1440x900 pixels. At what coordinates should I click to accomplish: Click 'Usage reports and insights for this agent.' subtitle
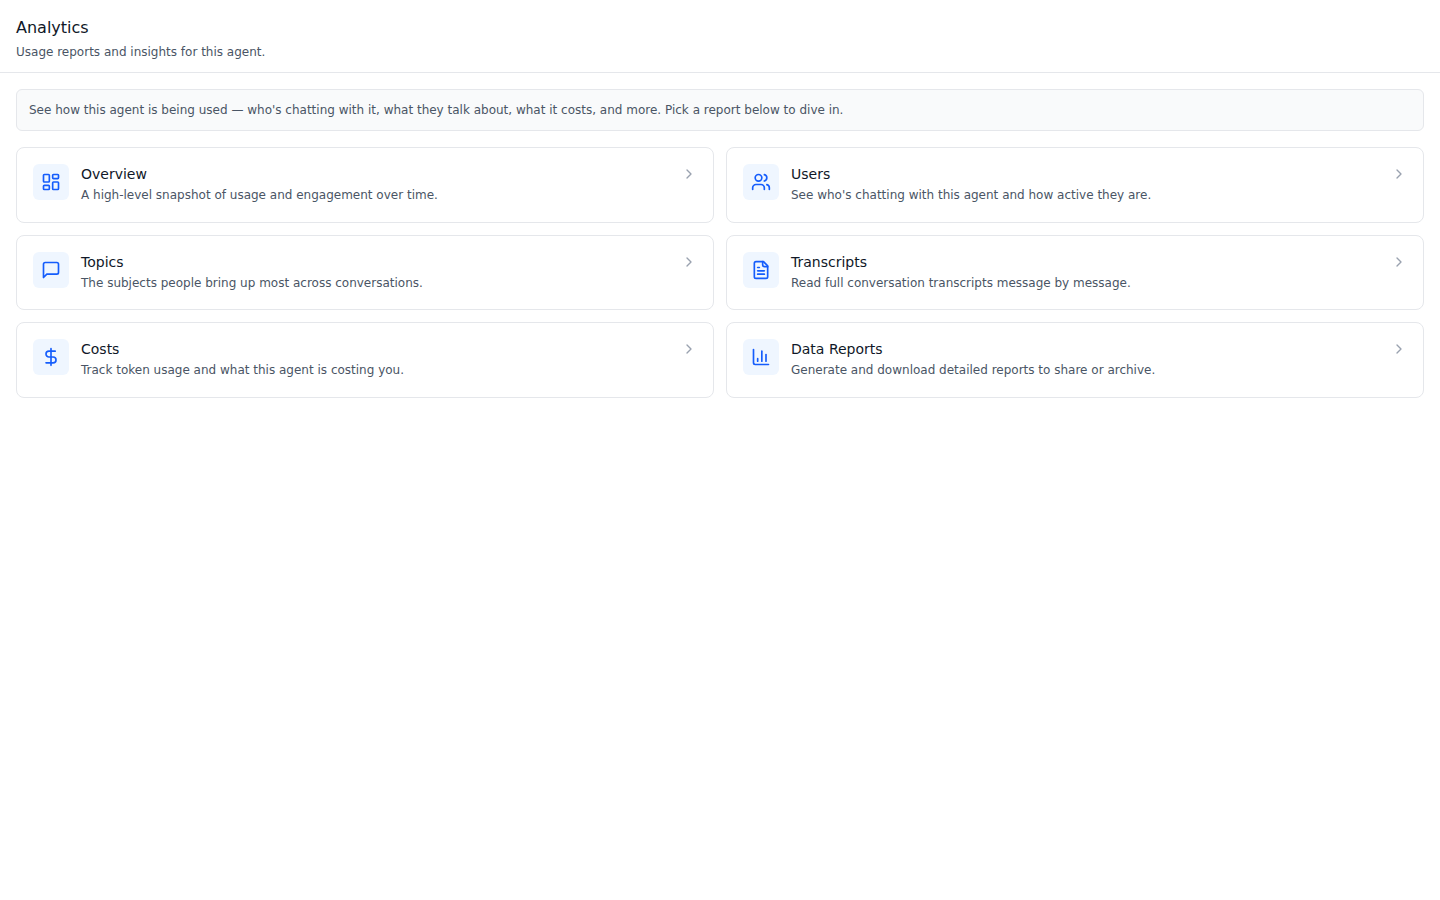coord(141,52)
